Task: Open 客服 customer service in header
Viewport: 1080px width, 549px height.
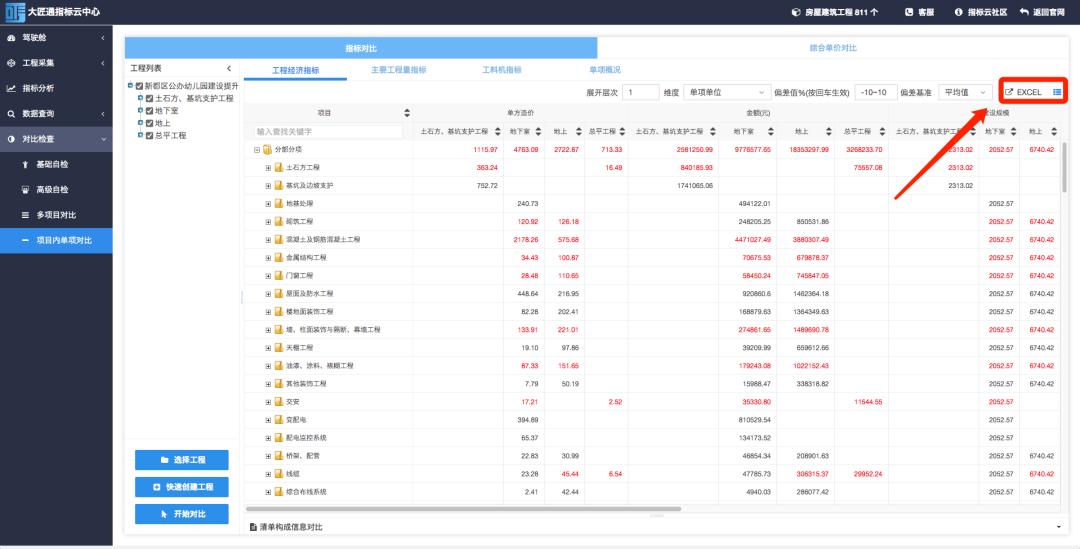Action: coord(919,12)
